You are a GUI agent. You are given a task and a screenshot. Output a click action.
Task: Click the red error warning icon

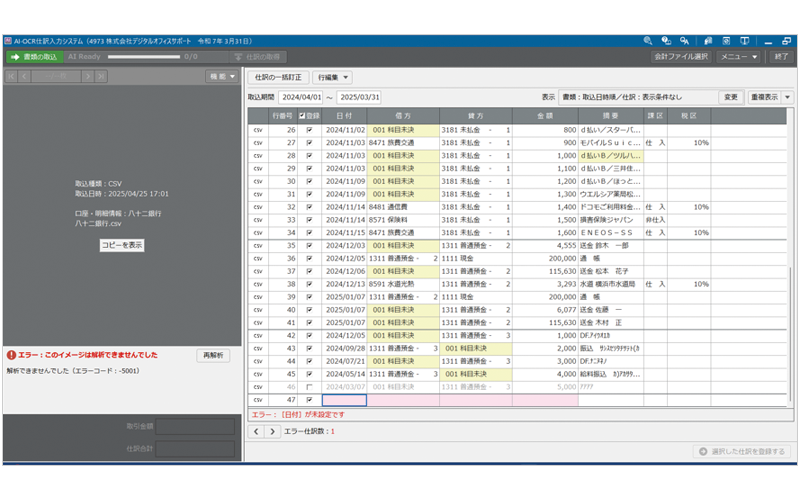(10, 355)
